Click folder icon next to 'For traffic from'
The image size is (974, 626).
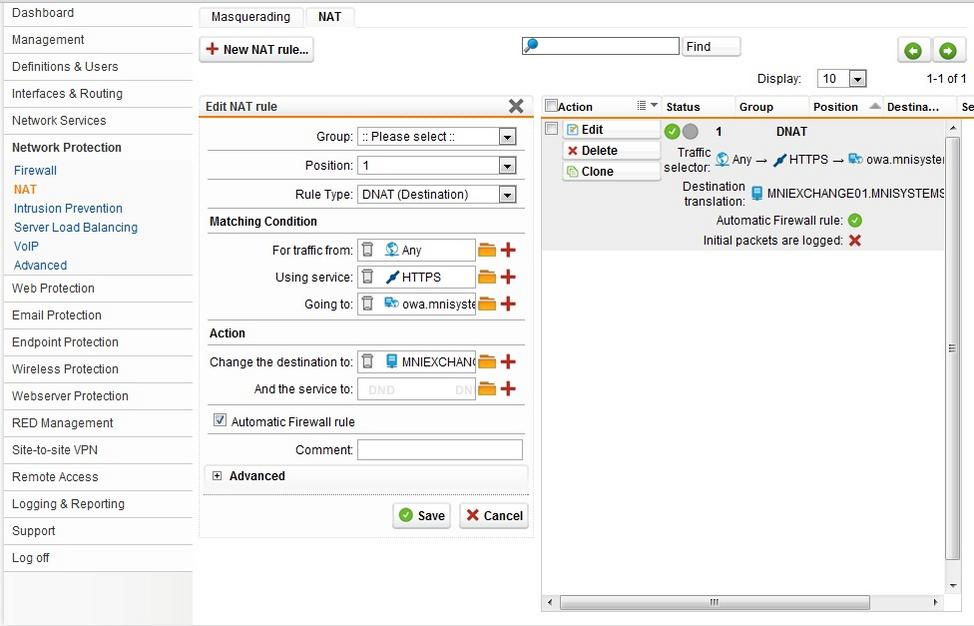(487, 250)
